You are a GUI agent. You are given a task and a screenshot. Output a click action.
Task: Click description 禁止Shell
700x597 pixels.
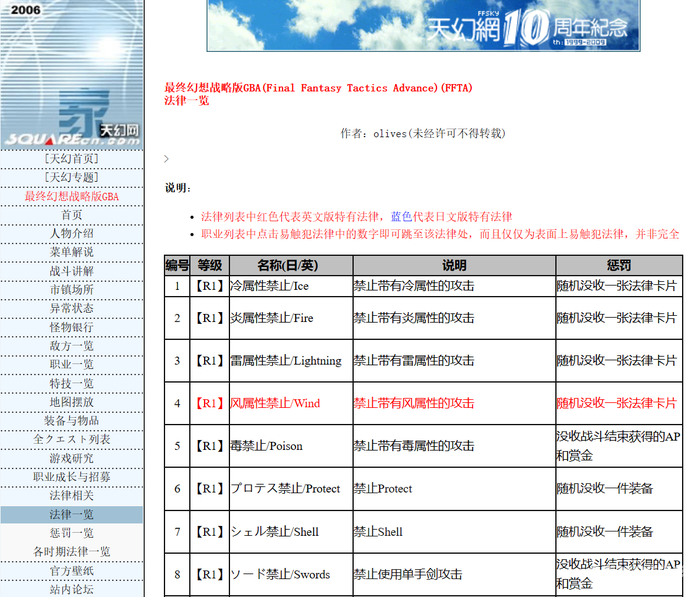pos(378,532)
